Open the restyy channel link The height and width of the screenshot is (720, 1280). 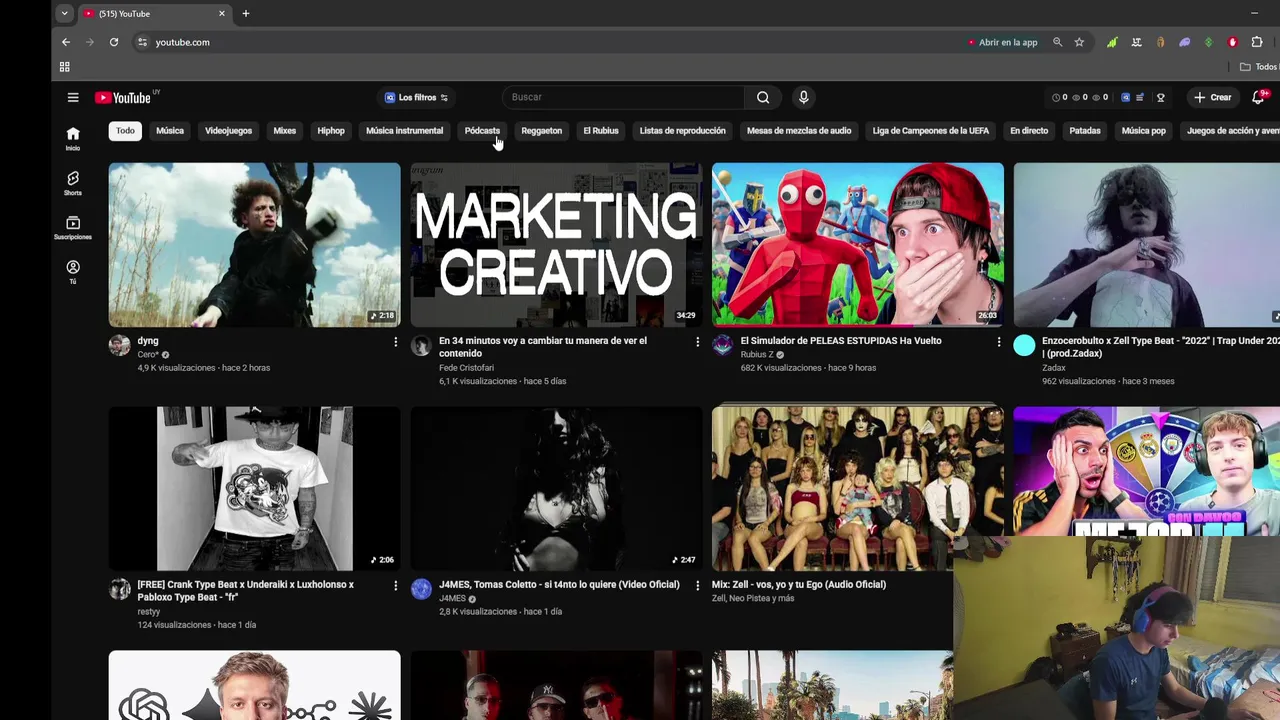(x=149, y=611)
